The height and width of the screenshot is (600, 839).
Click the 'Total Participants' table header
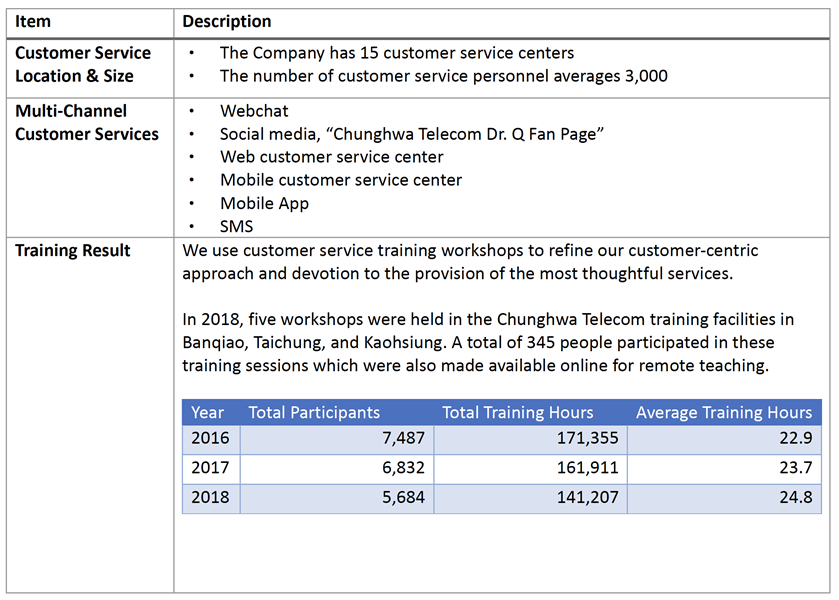click(314, 412)
